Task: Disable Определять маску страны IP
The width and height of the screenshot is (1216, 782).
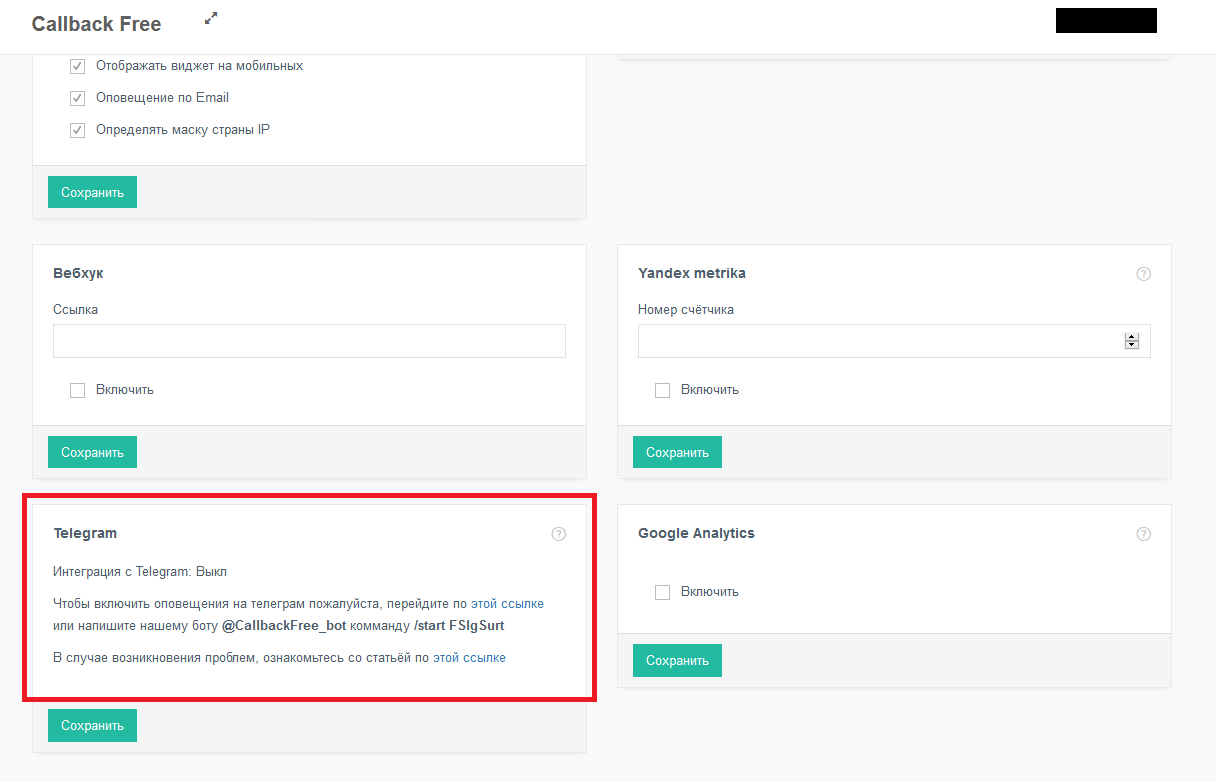Action: 77,131
